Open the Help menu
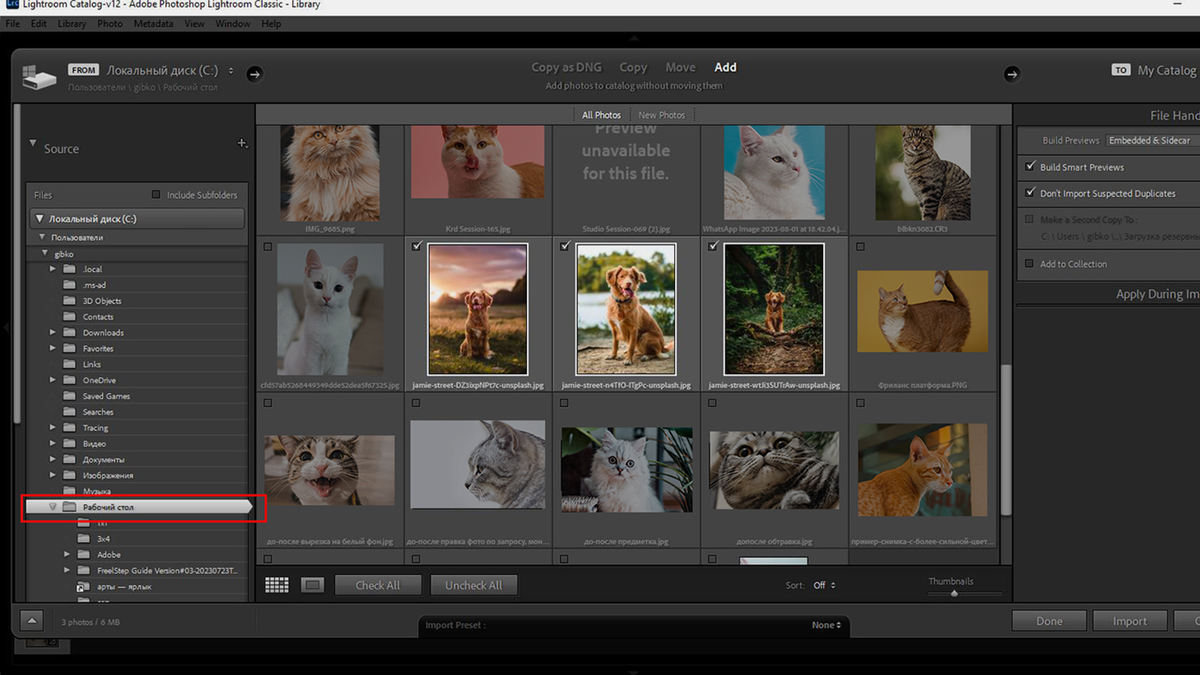The width and height of the screenshot is (1200, 675). click(271, 23)
